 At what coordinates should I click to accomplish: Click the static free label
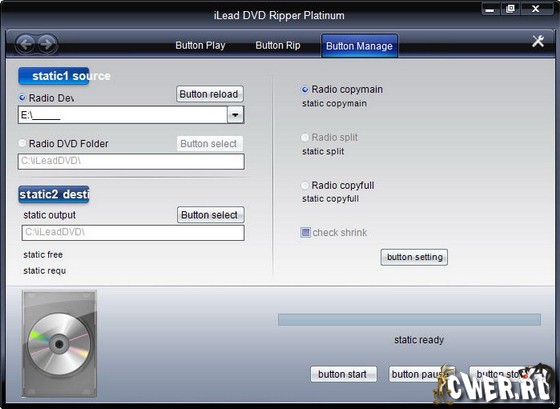coord(43,255)
